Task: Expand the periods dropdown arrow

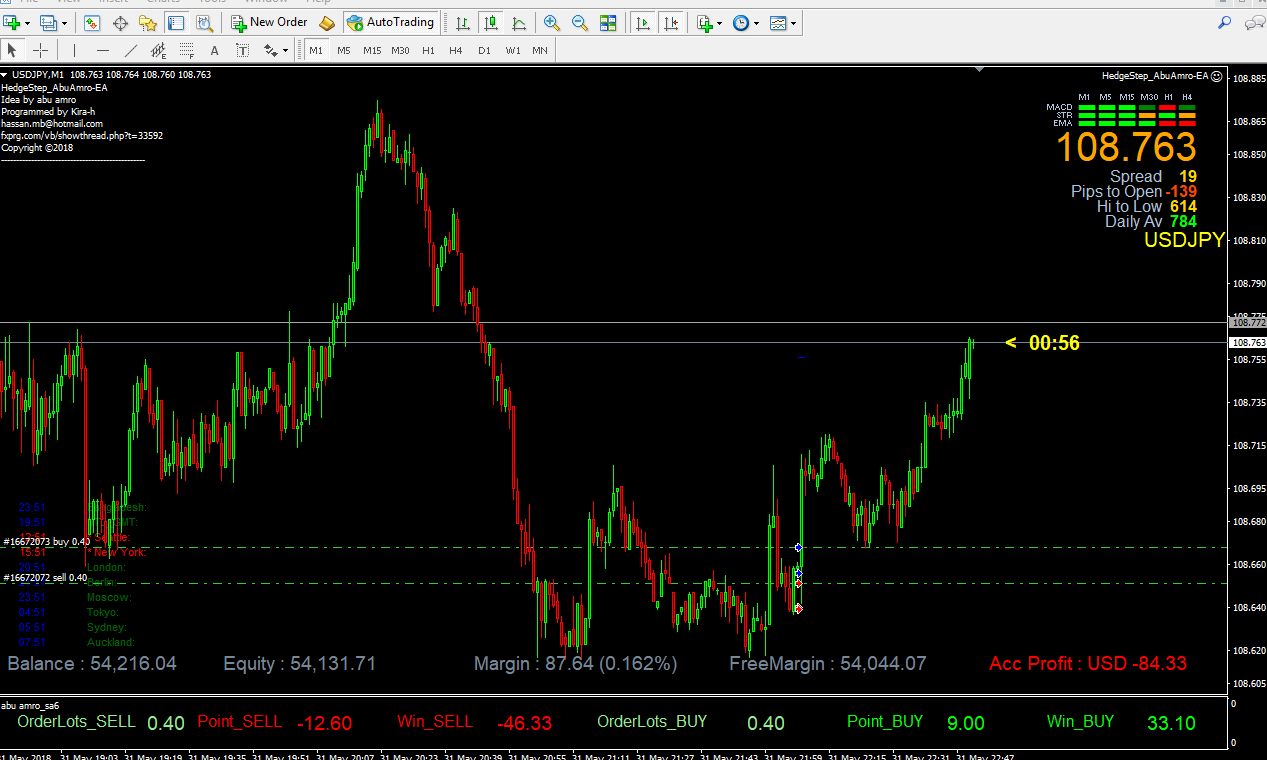Action: (x=756, y=22)
